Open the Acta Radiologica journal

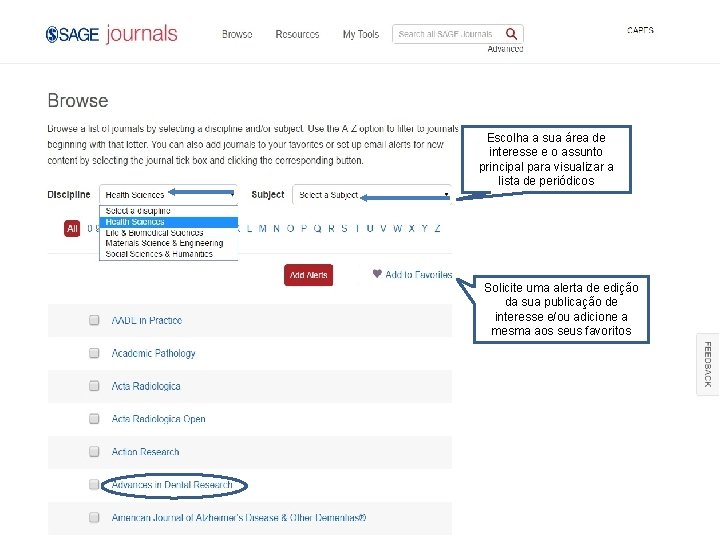(146, 386)
